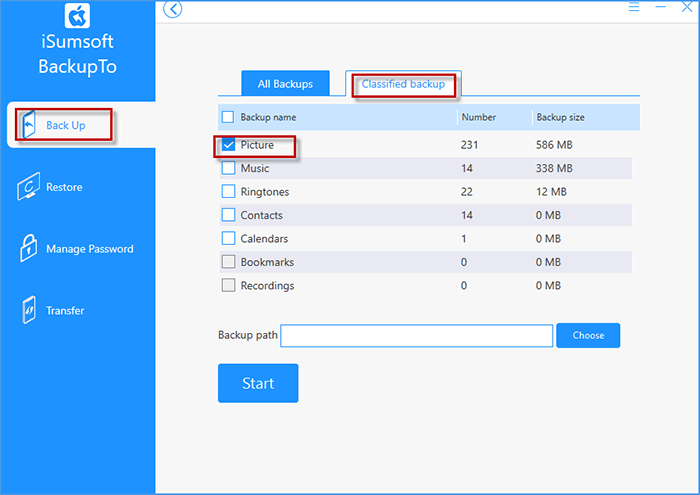Click the Manage Password padlock icon
Screen dimensions: 700x495
point(28,248)
